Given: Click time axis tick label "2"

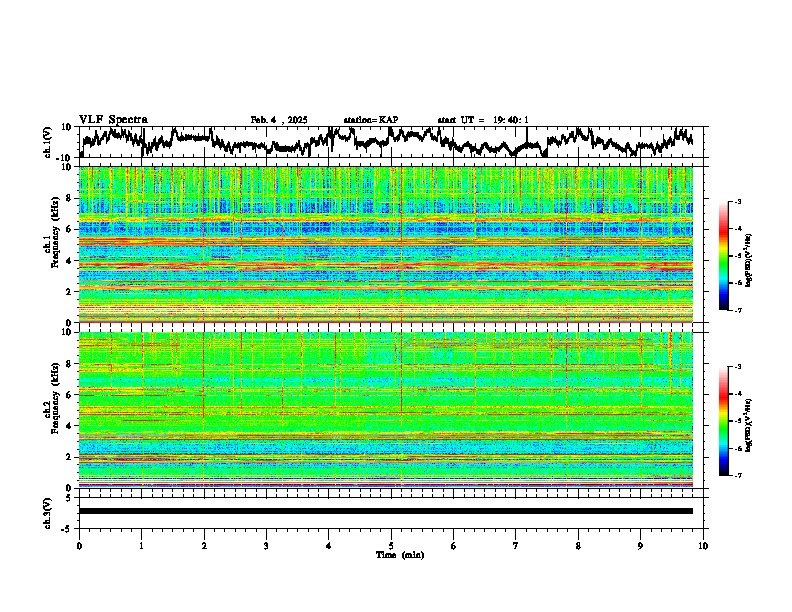Looking at the screenshot, I should (204, 546).
